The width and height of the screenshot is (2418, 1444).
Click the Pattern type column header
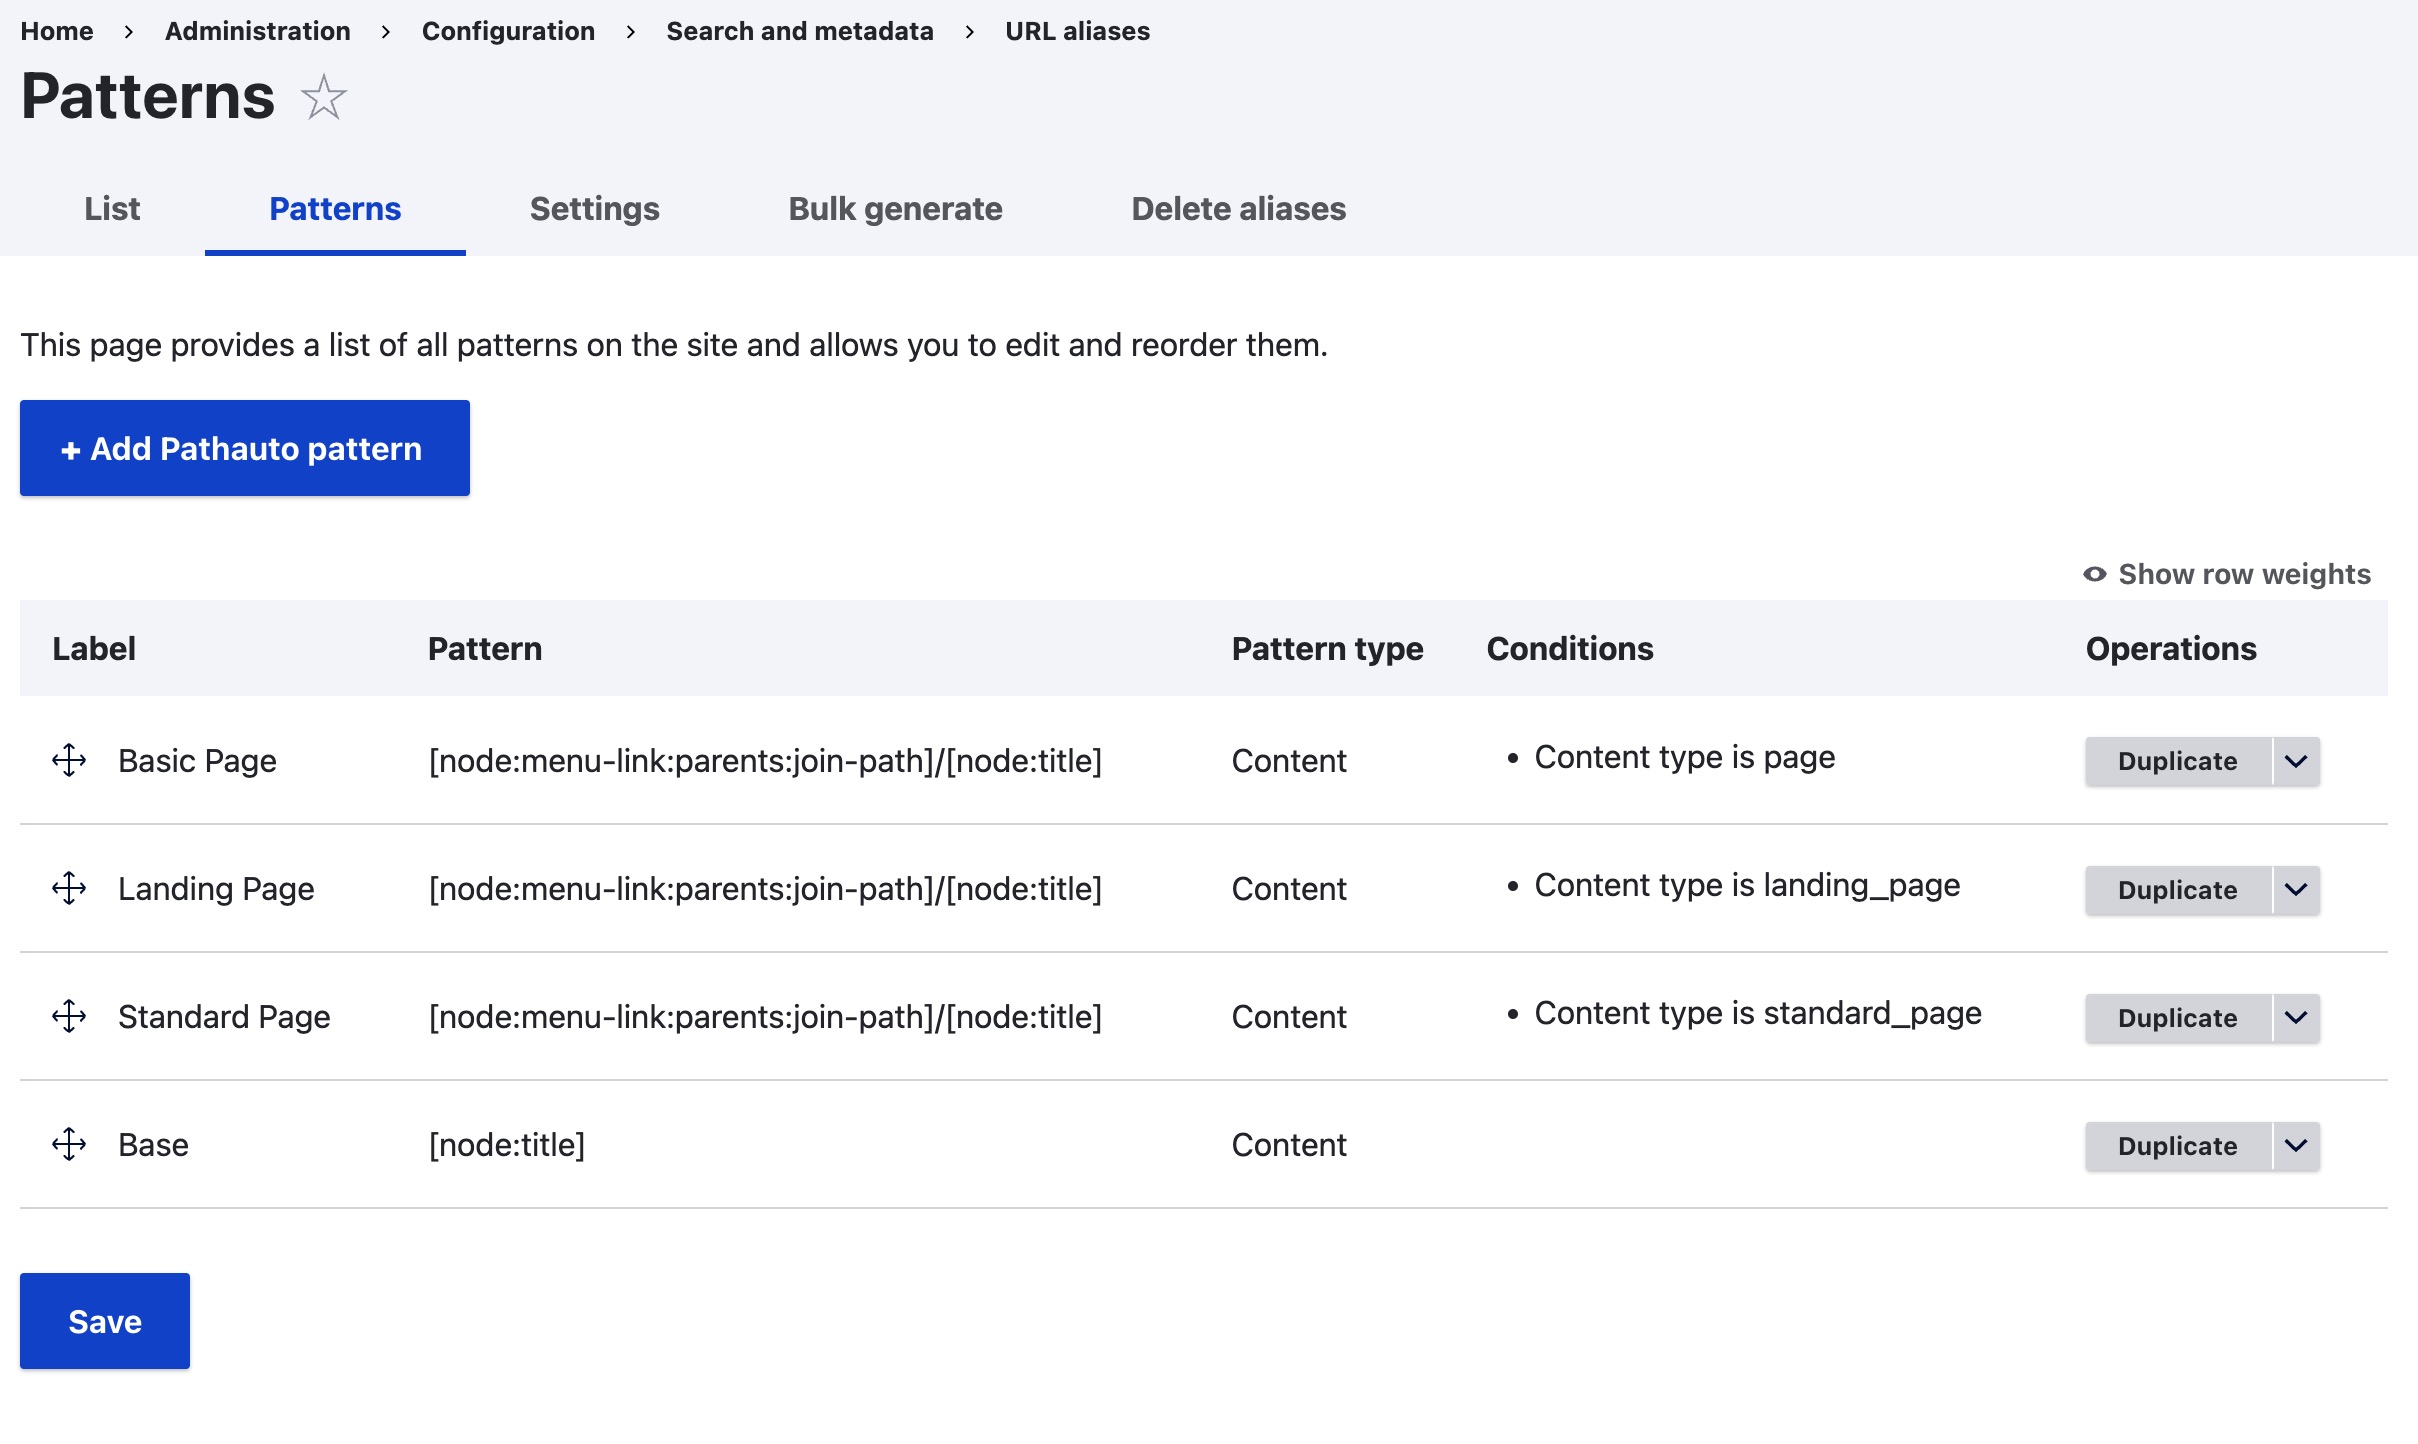(x=1328, y=648)
